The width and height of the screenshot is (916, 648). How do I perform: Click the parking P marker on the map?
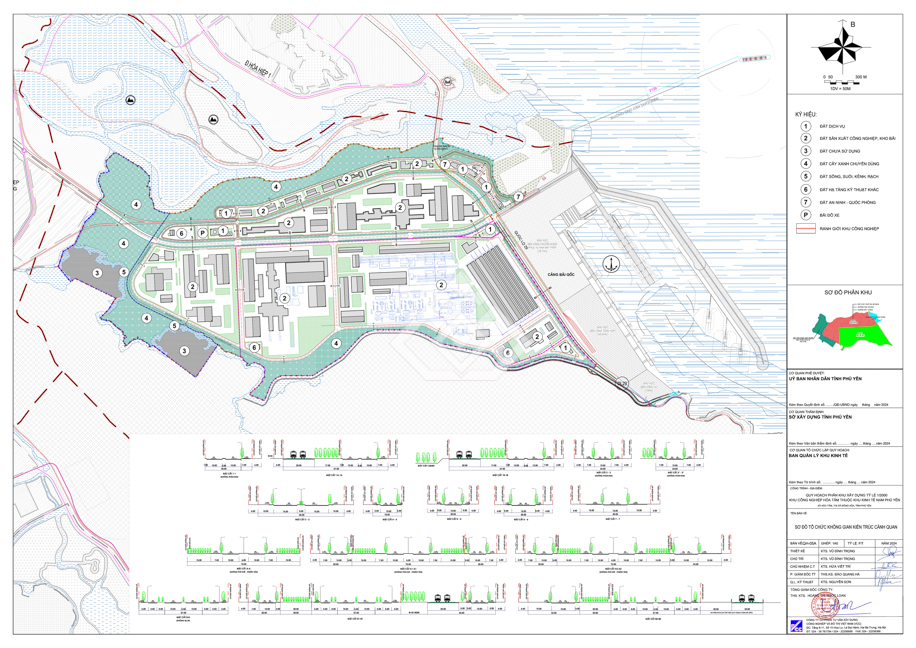point(202,232)
